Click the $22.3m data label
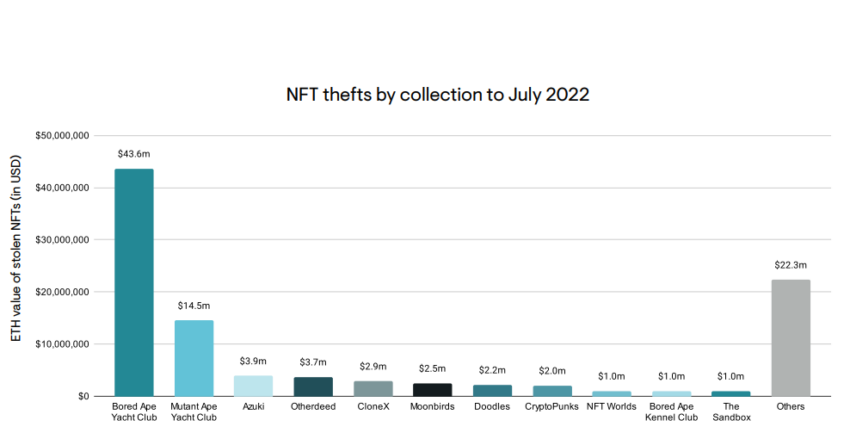Viewport: 850px width, 439px height. (x=790, y=265)
